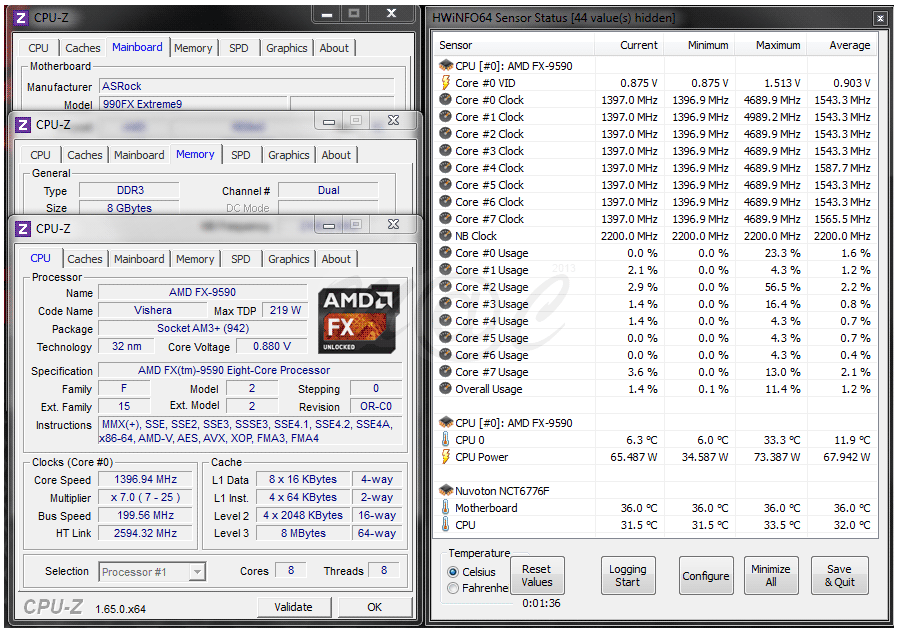Viewport: 899px width, 633px height.
Task: Click the Maximum column header
Action: (x=771, y=45)
